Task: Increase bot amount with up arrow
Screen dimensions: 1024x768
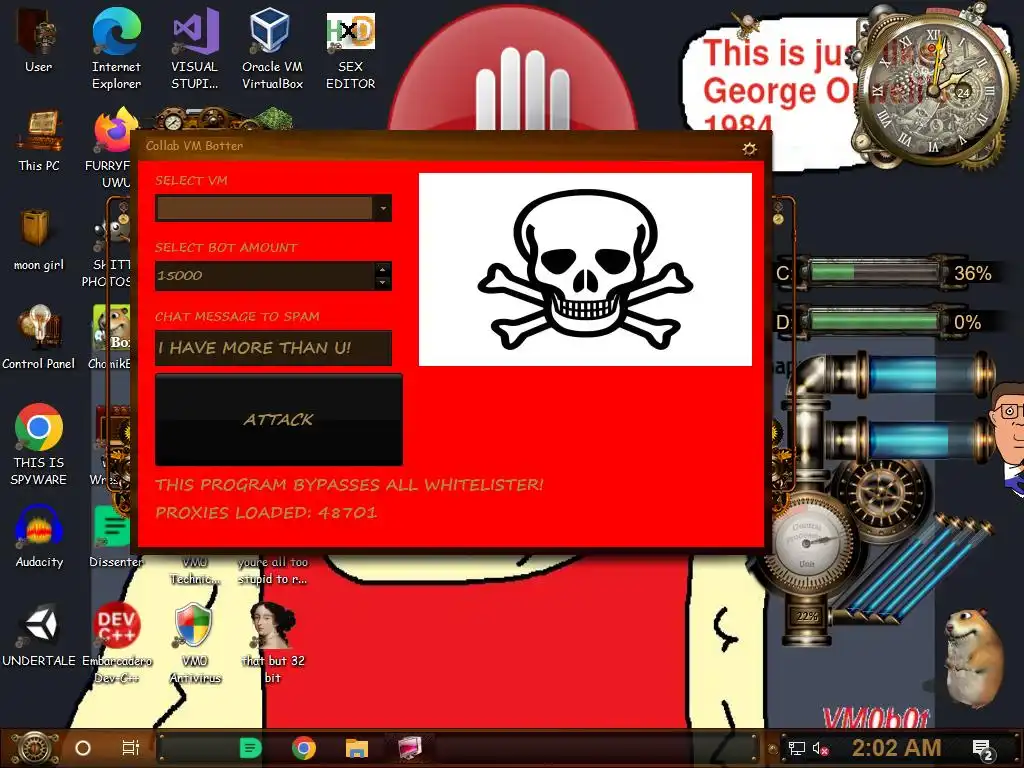Action: pos(383,268)
